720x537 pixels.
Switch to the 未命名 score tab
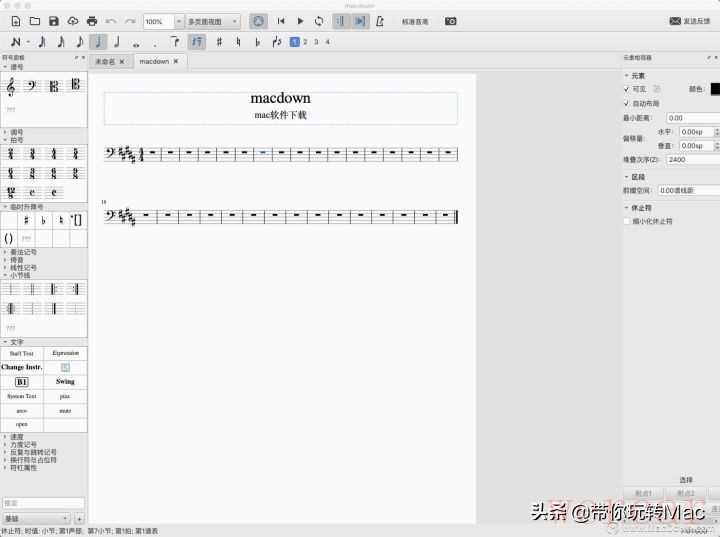coord(105,62)
